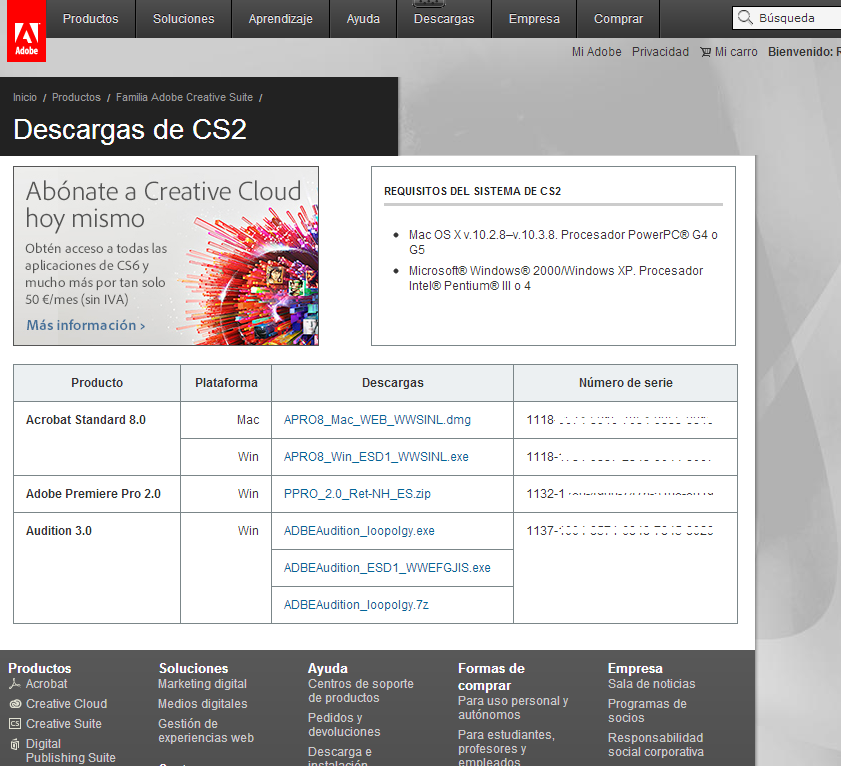
Task: Click the Premiere Pro serial starting 1132
Action: (x=620, y=494)
